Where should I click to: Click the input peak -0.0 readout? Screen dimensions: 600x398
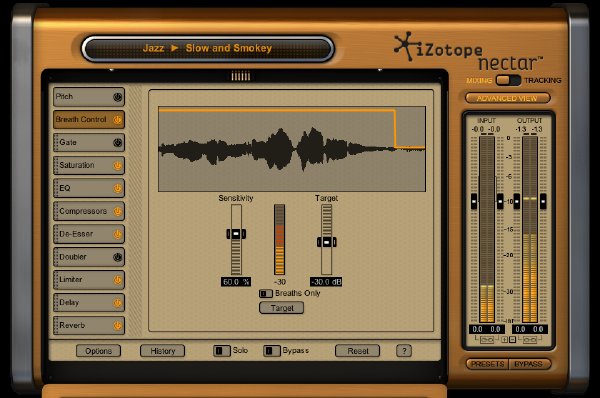(486, 129)
